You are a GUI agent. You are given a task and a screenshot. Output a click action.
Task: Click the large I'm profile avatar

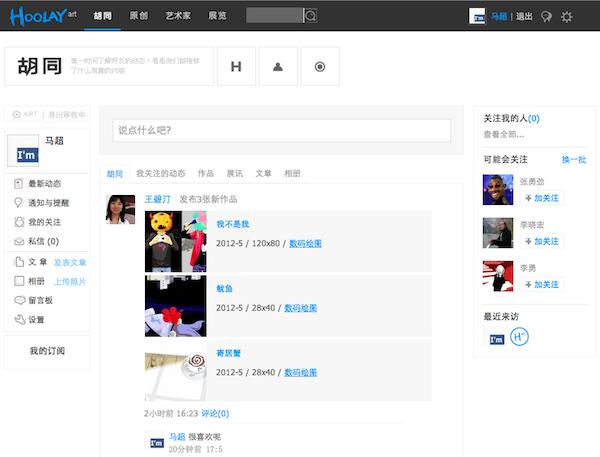pyautogui.click(x=23, y=150)
